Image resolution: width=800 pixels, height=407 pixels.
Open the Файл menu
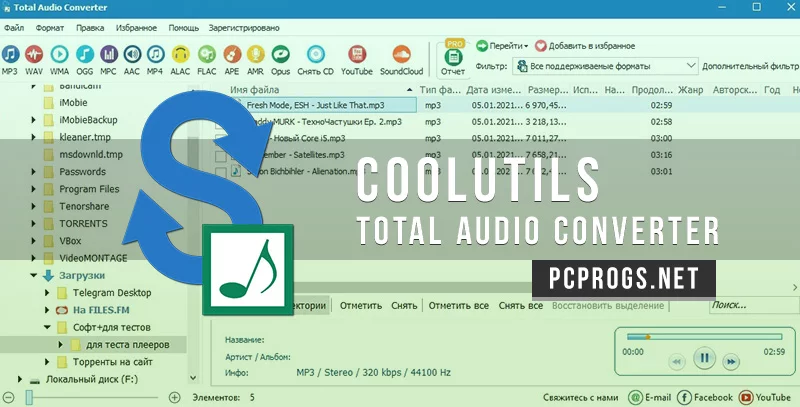point(13,28)
